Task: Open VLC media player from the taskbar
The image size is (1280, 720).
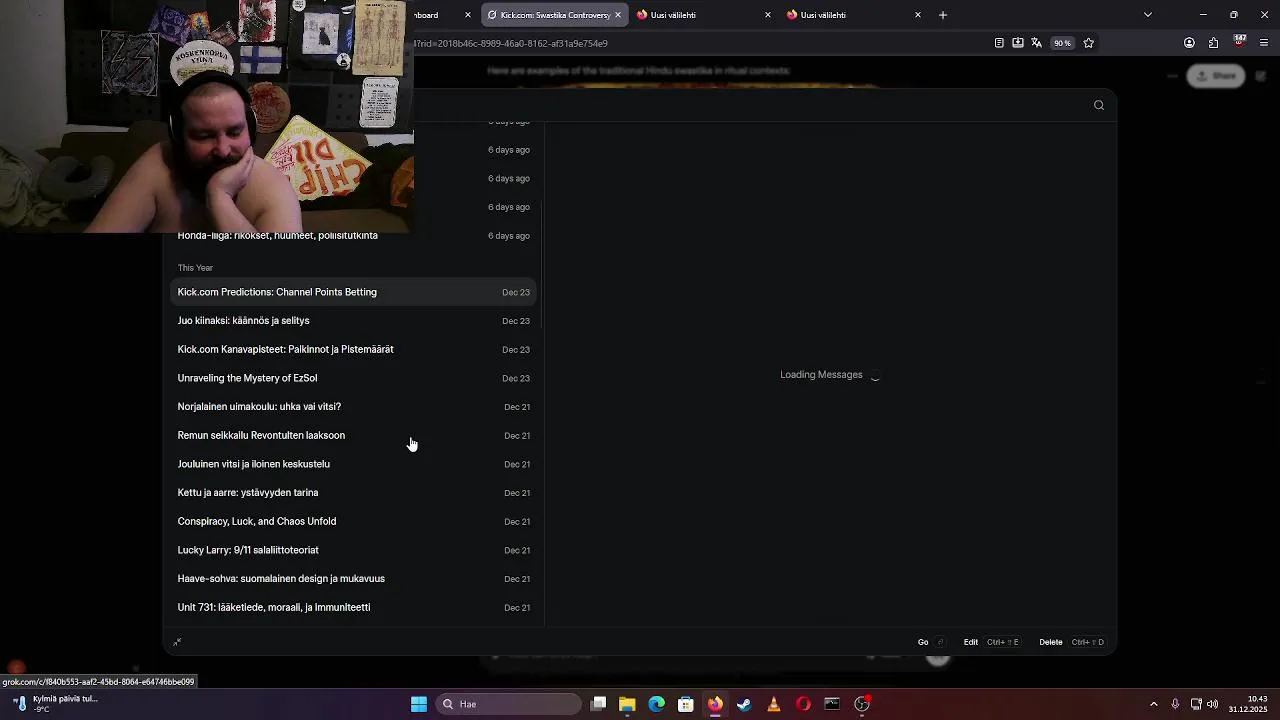Action: pos(773,704)
